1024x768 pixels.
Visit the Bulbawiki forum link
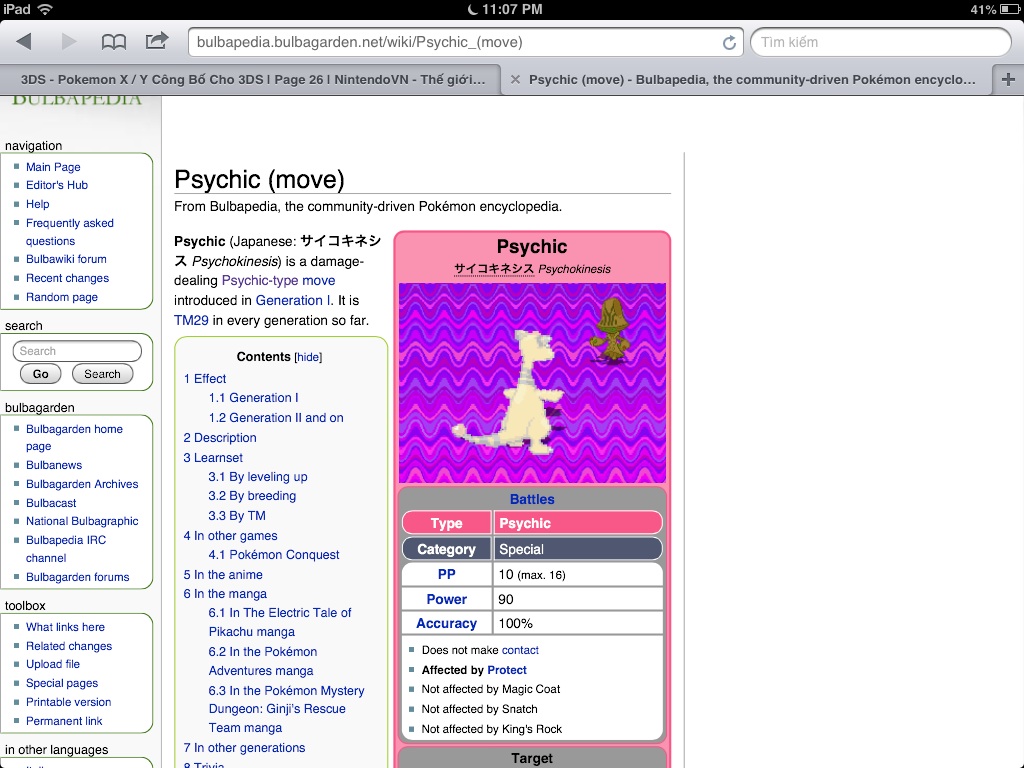[66, 259]
